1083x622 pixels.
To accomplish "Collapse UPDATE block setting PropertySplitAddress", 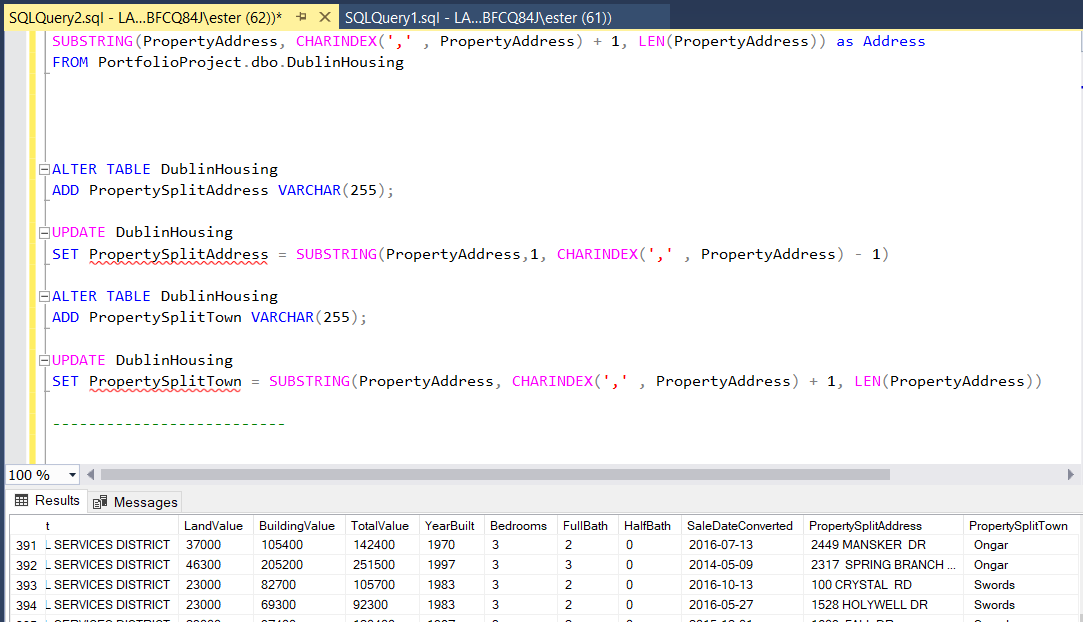I will pyautogui.click(x=44, y=233).
